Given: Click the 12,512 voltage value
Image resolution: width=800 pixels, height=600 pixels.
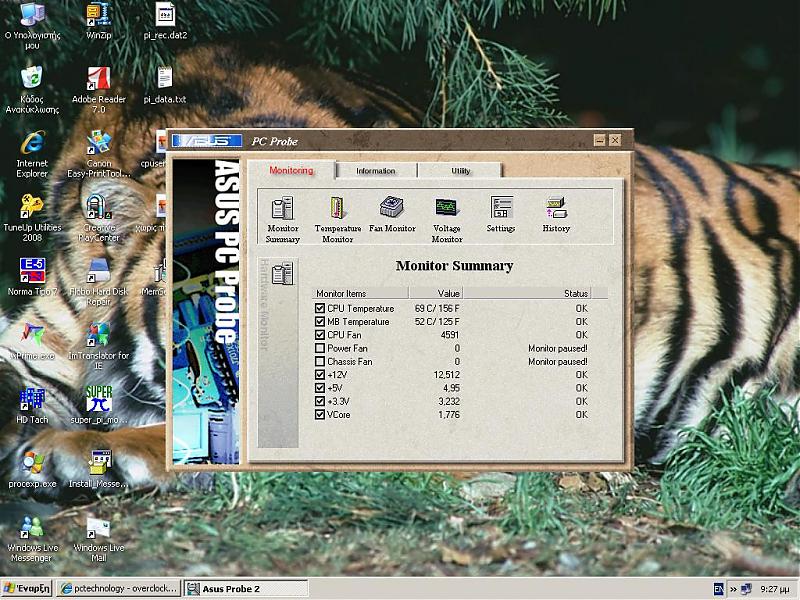Looking at the screenshot, I should tap(446, 374).
